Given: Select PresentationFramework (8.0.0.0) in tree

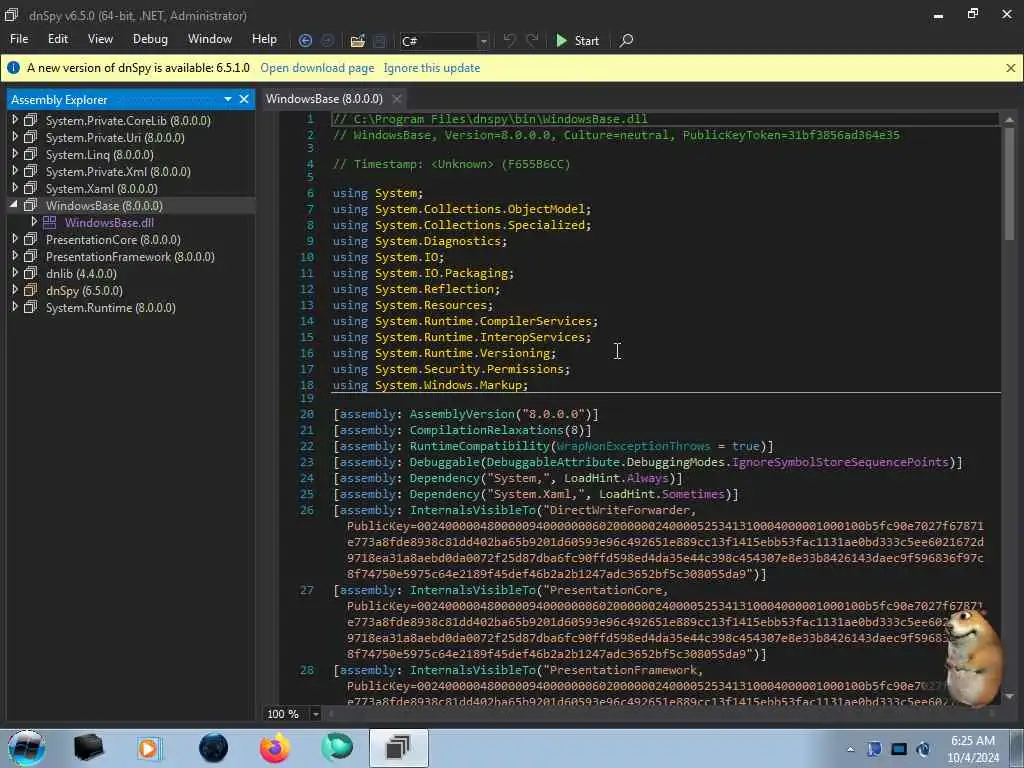Looking at the screenshot, I should [130, 257].
